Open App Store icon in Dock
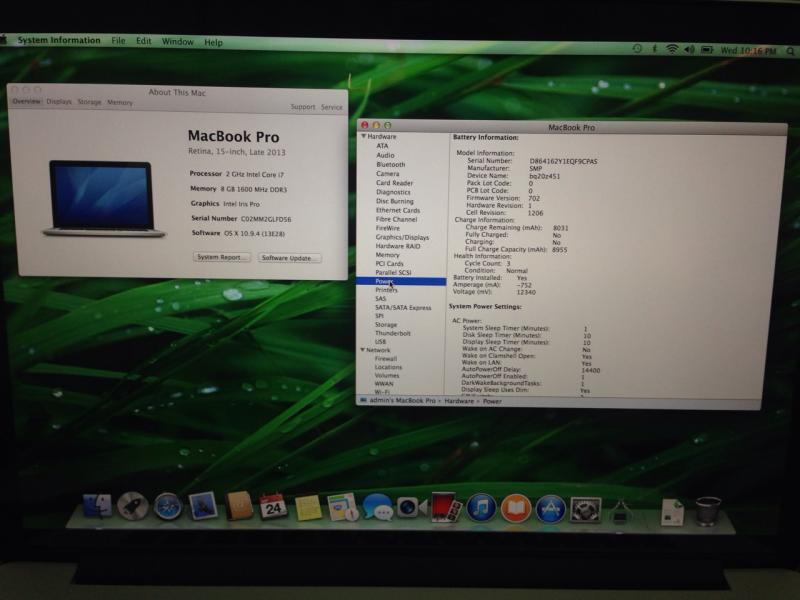Viewport: 800px width, 600px height. [550, 509]
